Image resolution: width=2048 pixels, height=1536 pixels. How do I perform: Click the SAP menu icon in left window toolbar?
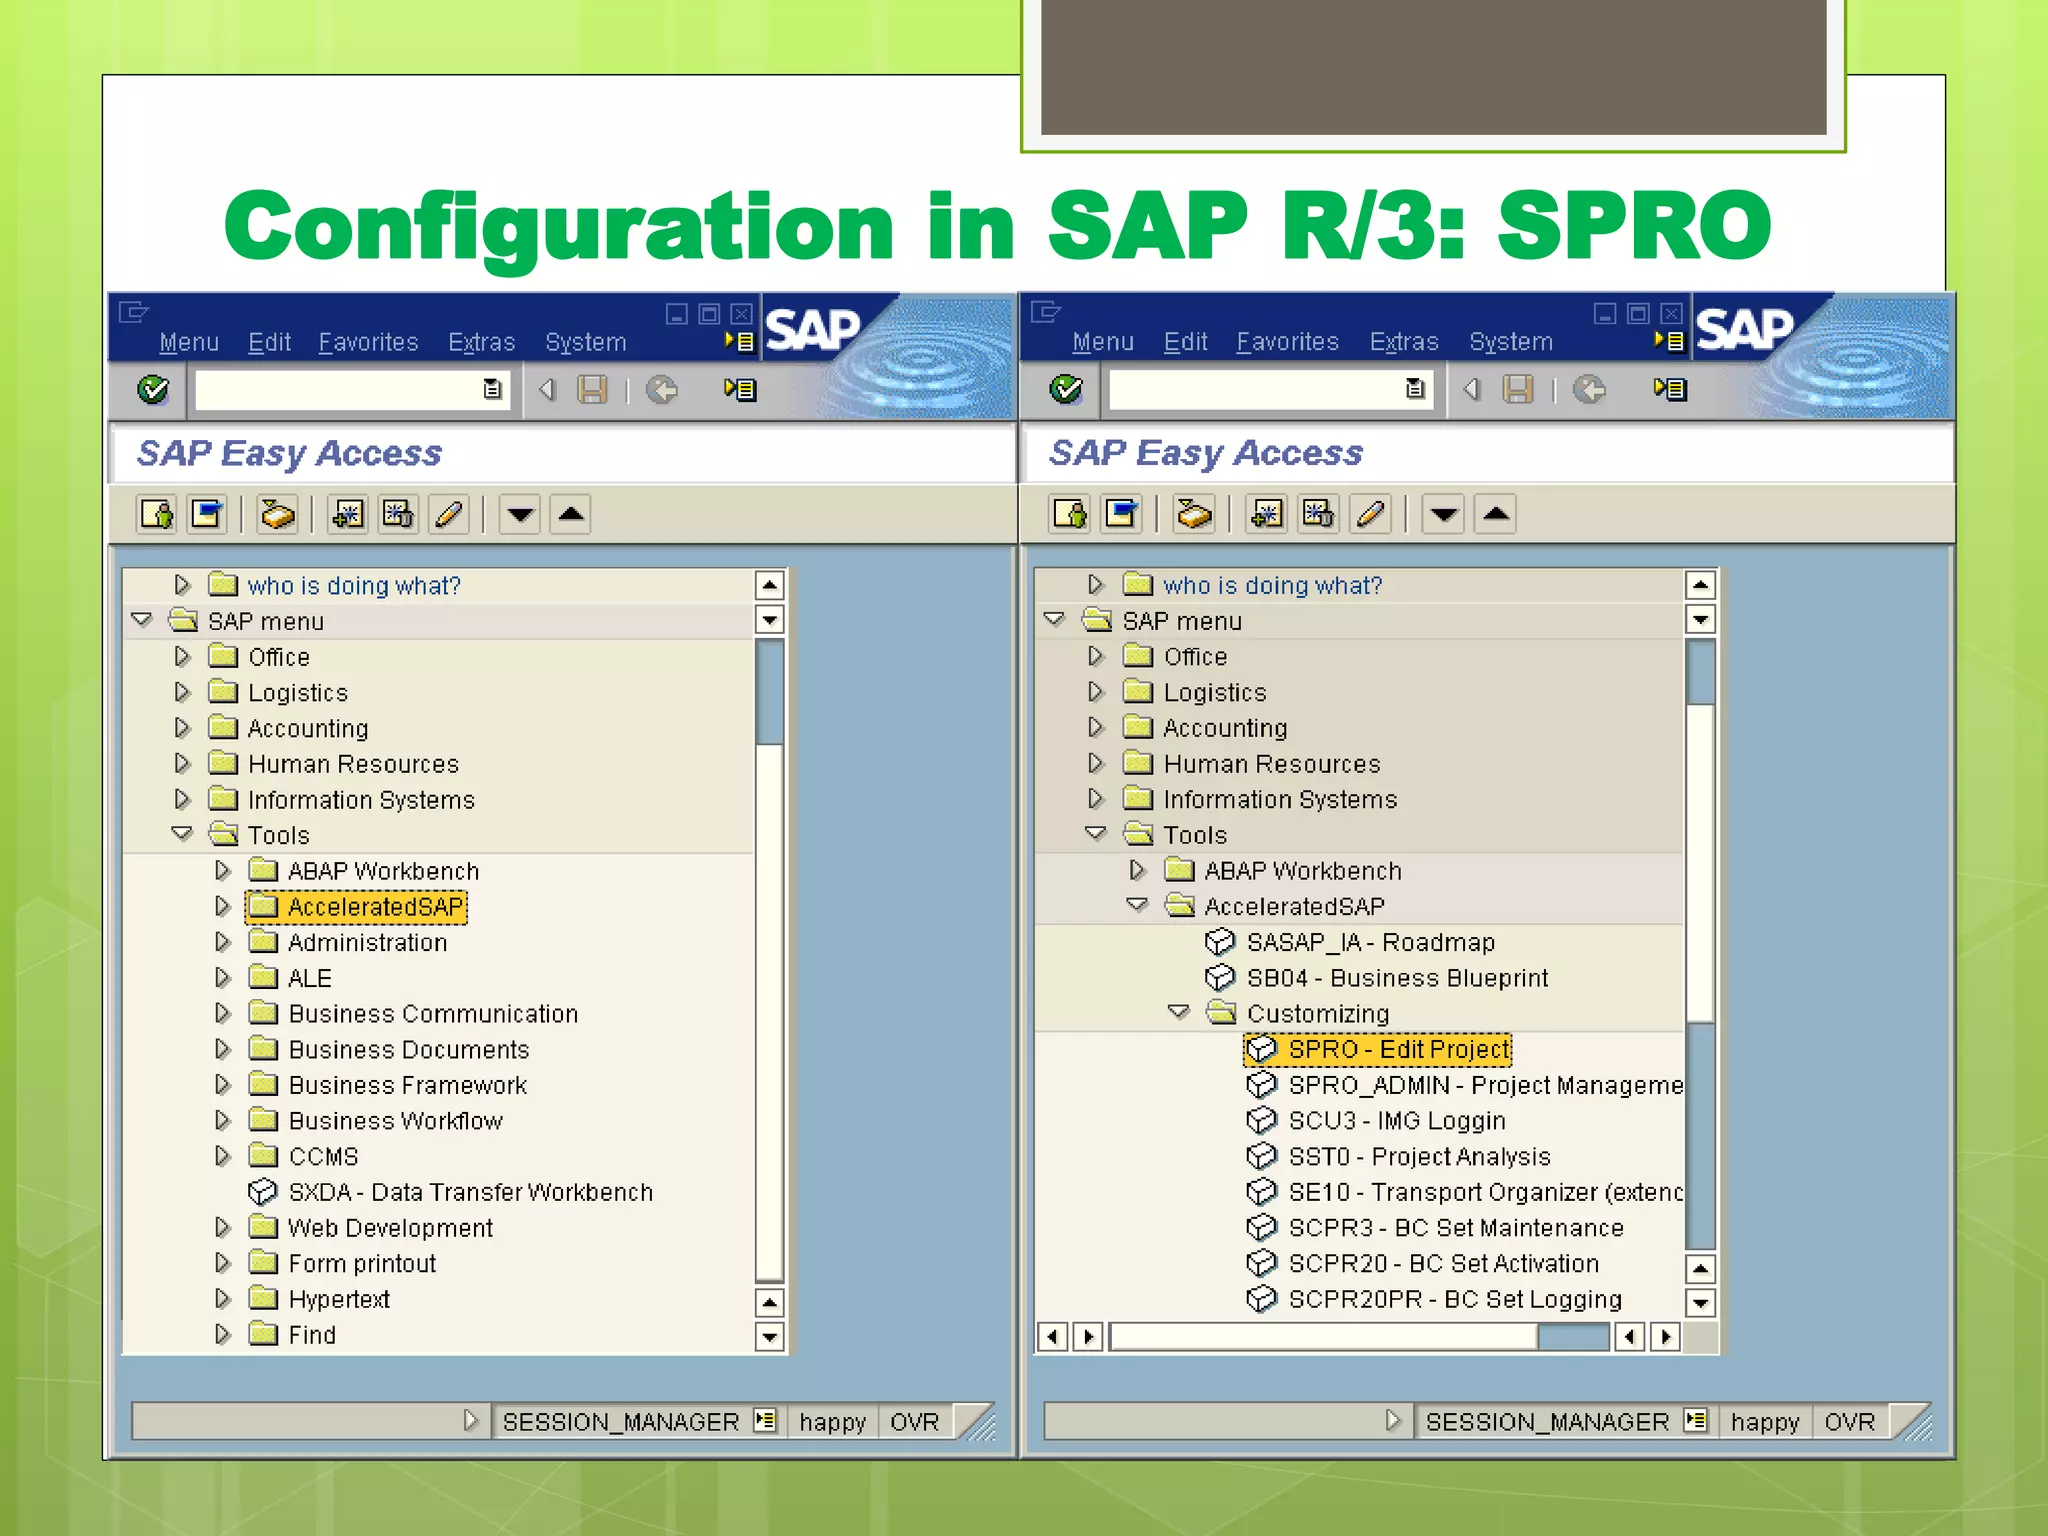click(x=208, y=515)
